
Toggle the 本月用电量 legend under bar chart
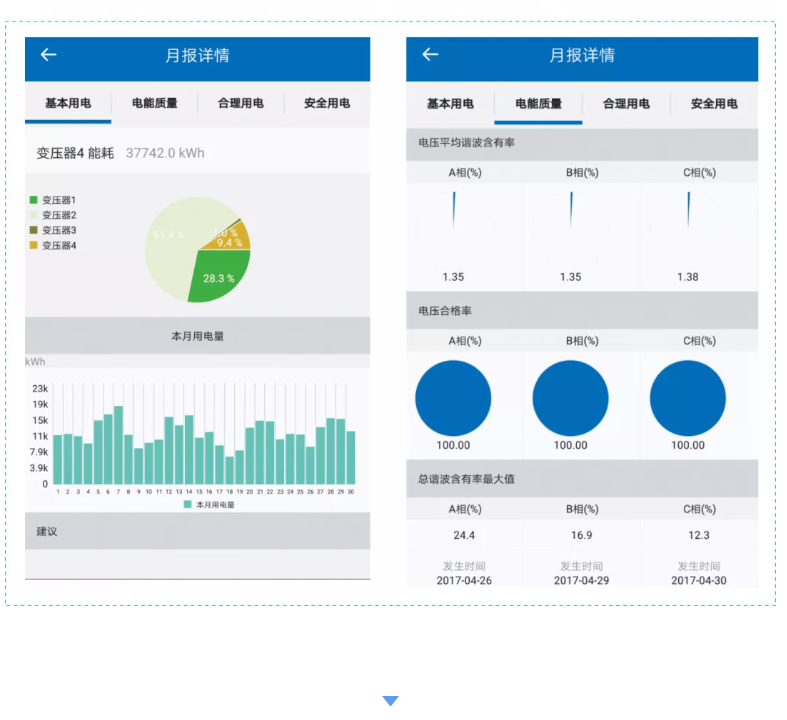click(x=209, y=505)
